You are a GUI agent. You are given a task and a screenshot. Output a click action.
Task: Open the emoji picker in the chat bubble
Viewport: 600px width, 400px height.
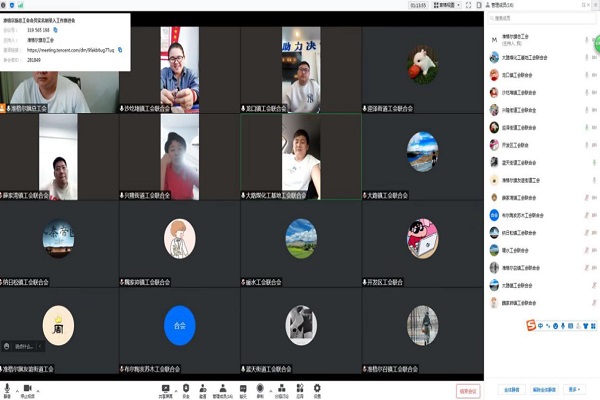point(7,346)
